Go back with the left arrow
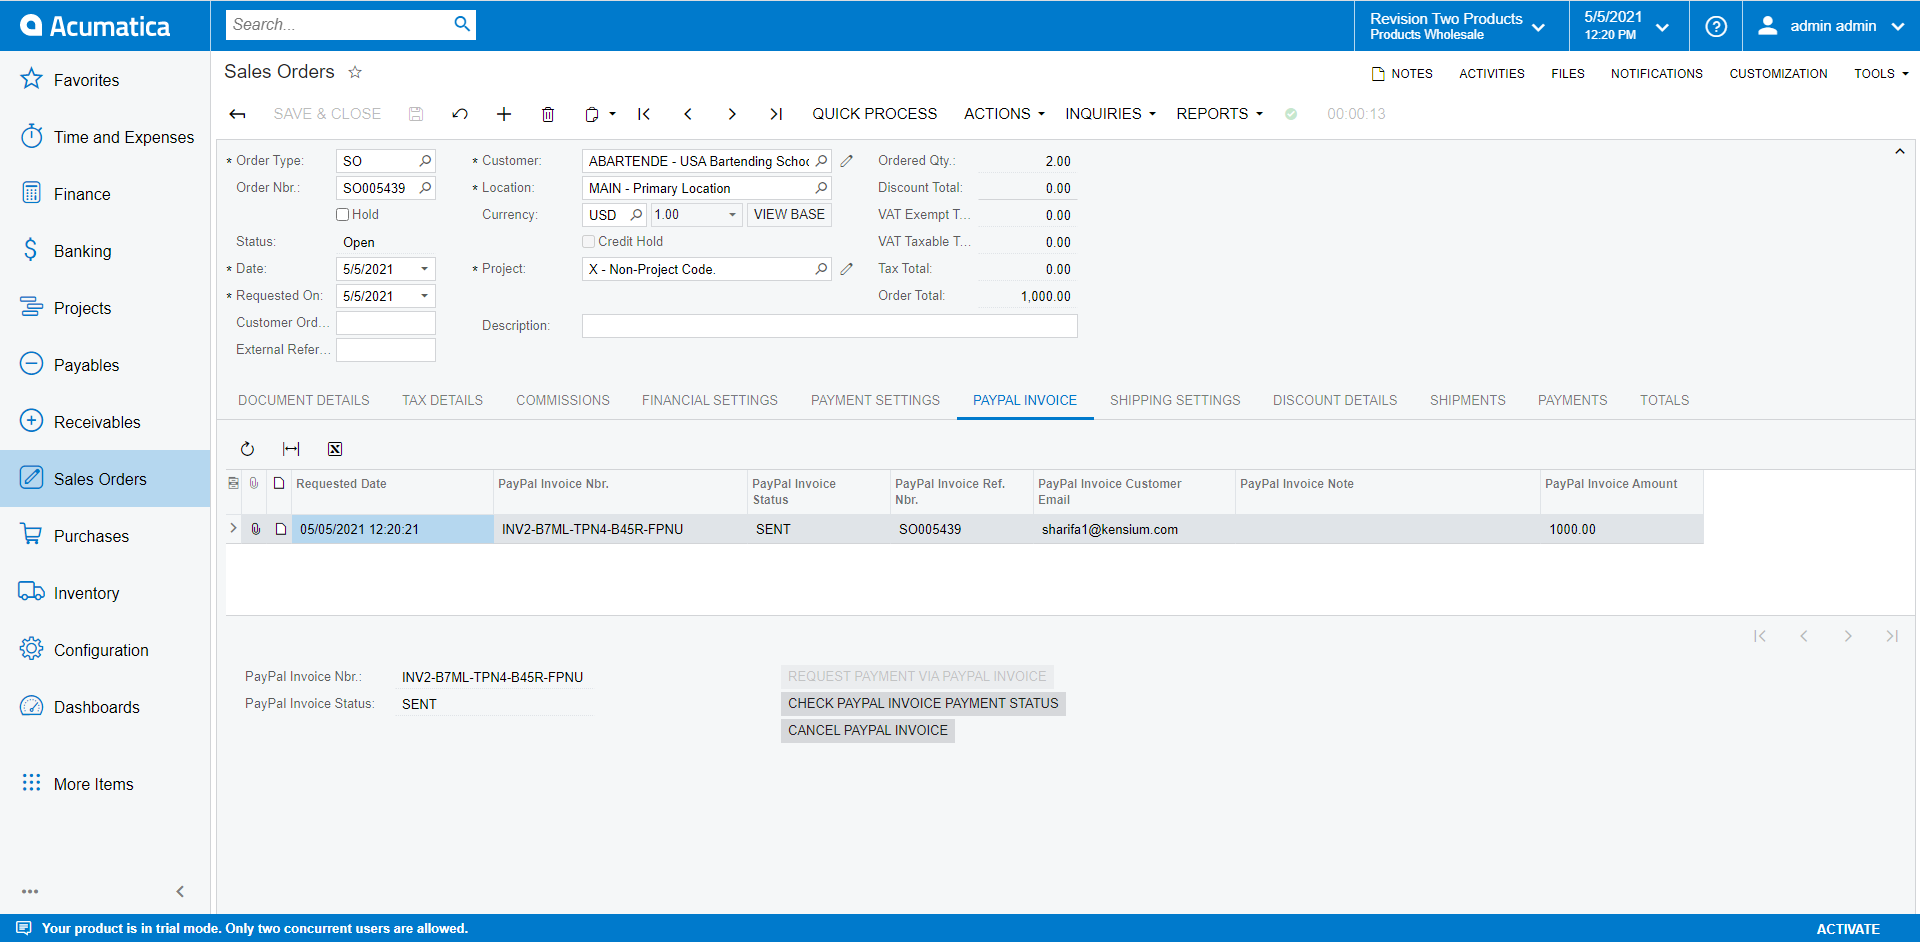The height and width of the screenshot is (942, 1920). [237, 114]
